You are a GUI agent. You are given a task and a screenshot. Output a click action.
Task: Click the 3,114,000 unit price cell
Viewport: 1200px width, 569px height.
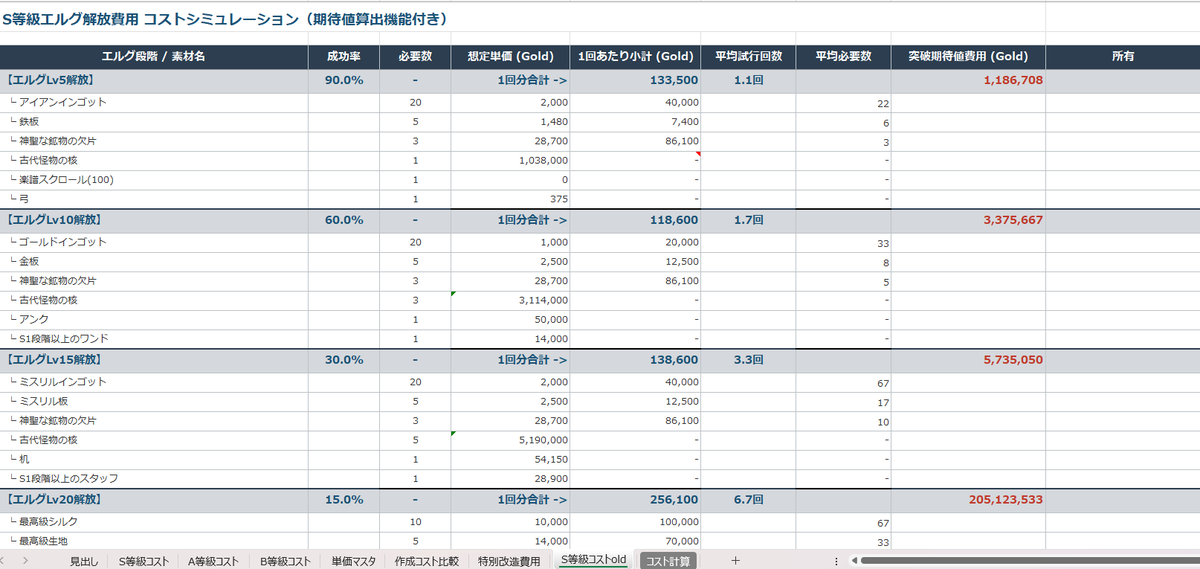[510, 300]
